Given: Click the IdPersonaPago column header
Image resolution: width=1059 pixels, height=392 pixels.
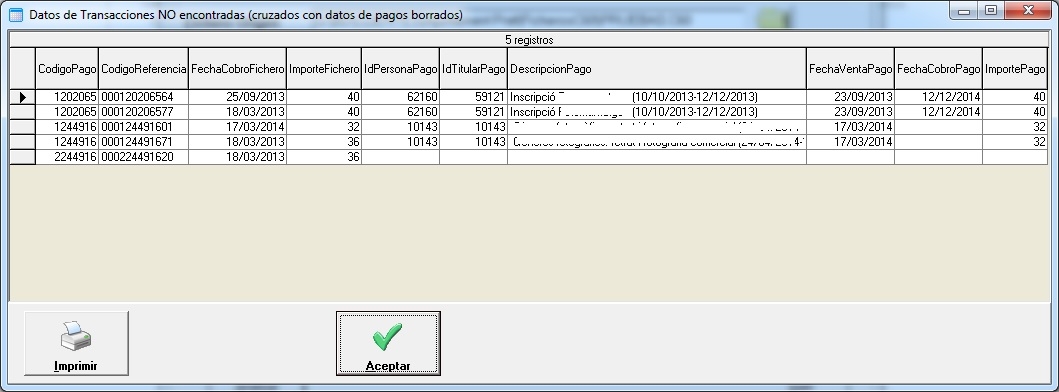Looking at the screenshot, I should pos(401,68).
